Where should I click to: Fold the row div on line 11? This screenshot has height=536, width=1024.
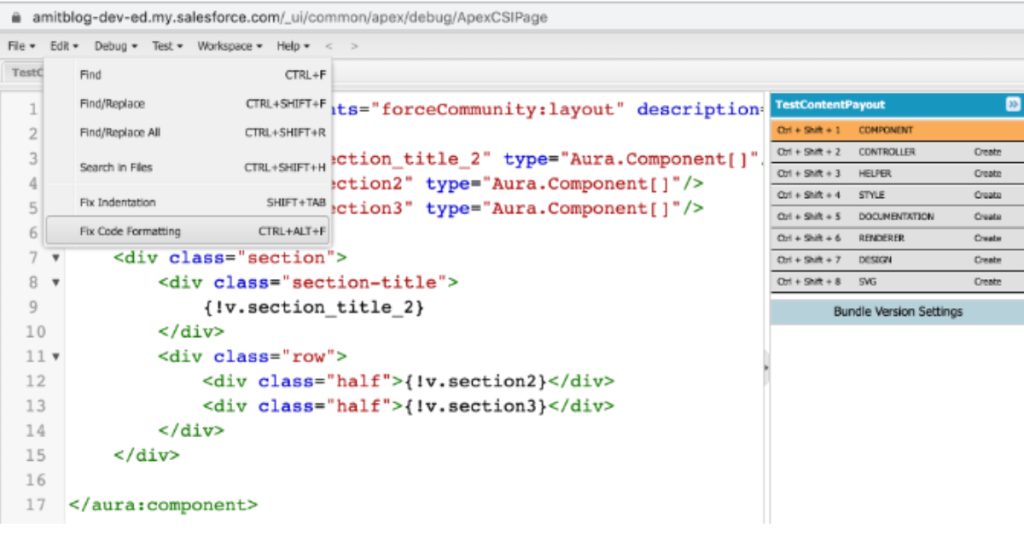click(55, 356)
